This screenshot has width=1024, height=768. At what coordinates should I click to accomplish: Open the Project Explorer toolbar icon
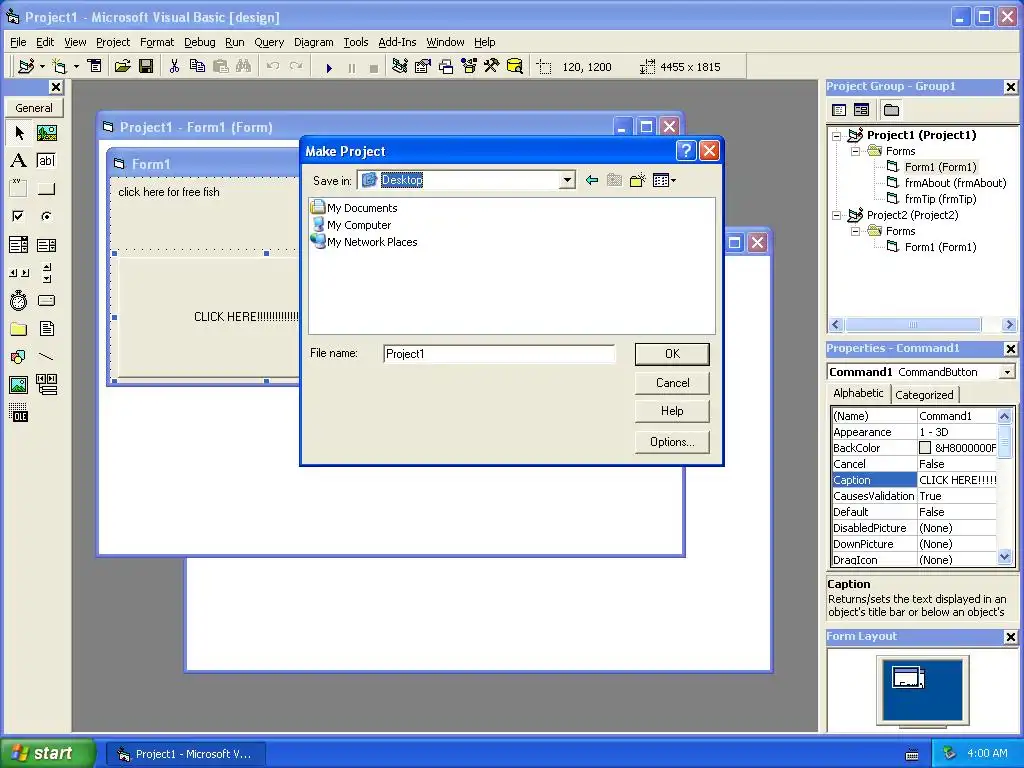[400, 66]
